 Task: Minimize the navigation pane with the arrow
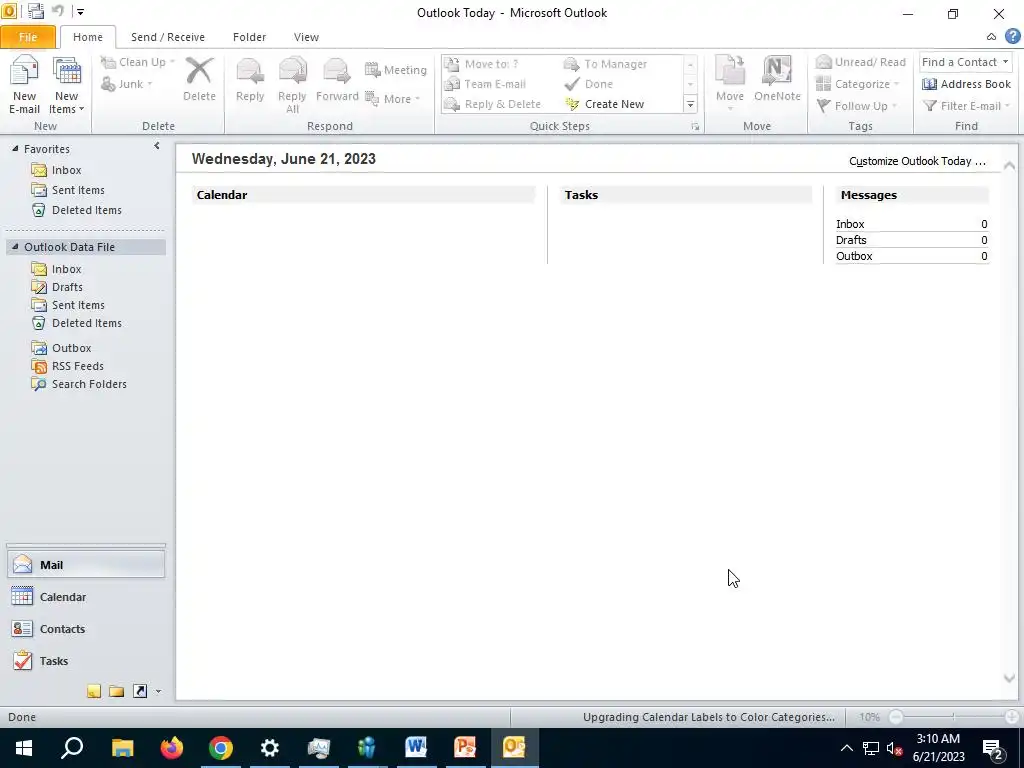pyautogui.click(x=157, y=146)
